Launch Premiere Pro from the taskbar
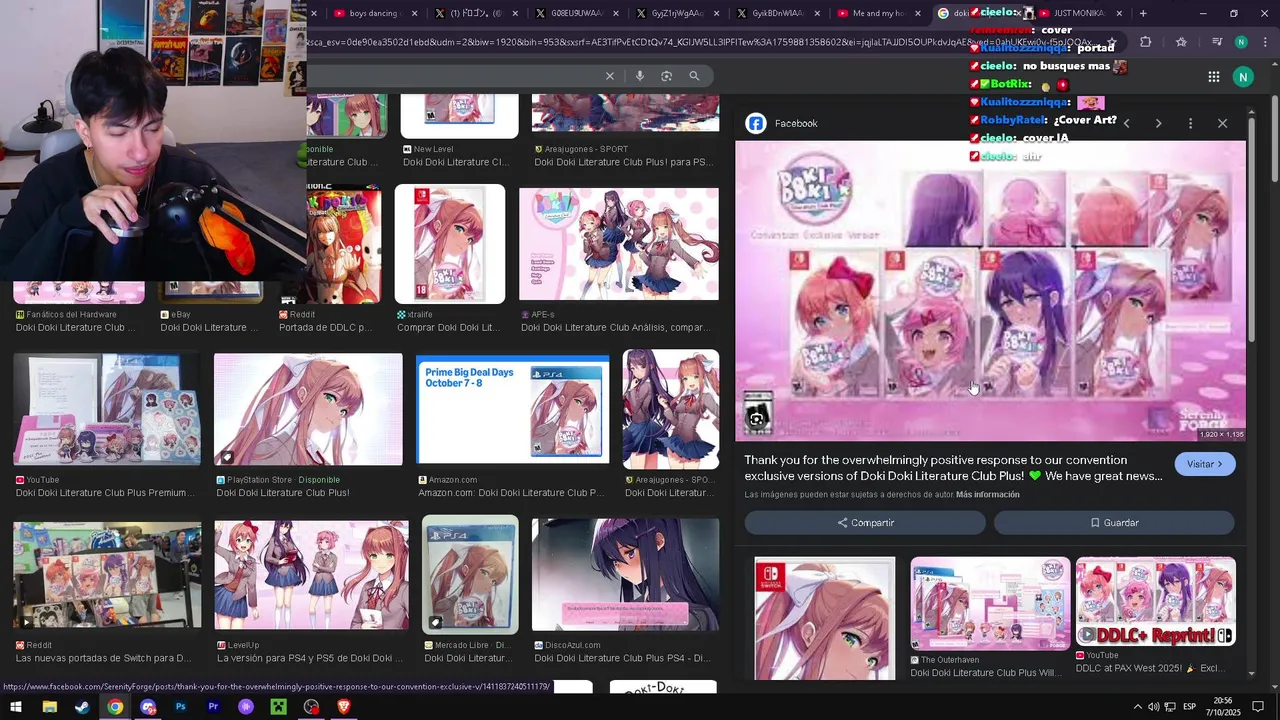 click(213, 707)
